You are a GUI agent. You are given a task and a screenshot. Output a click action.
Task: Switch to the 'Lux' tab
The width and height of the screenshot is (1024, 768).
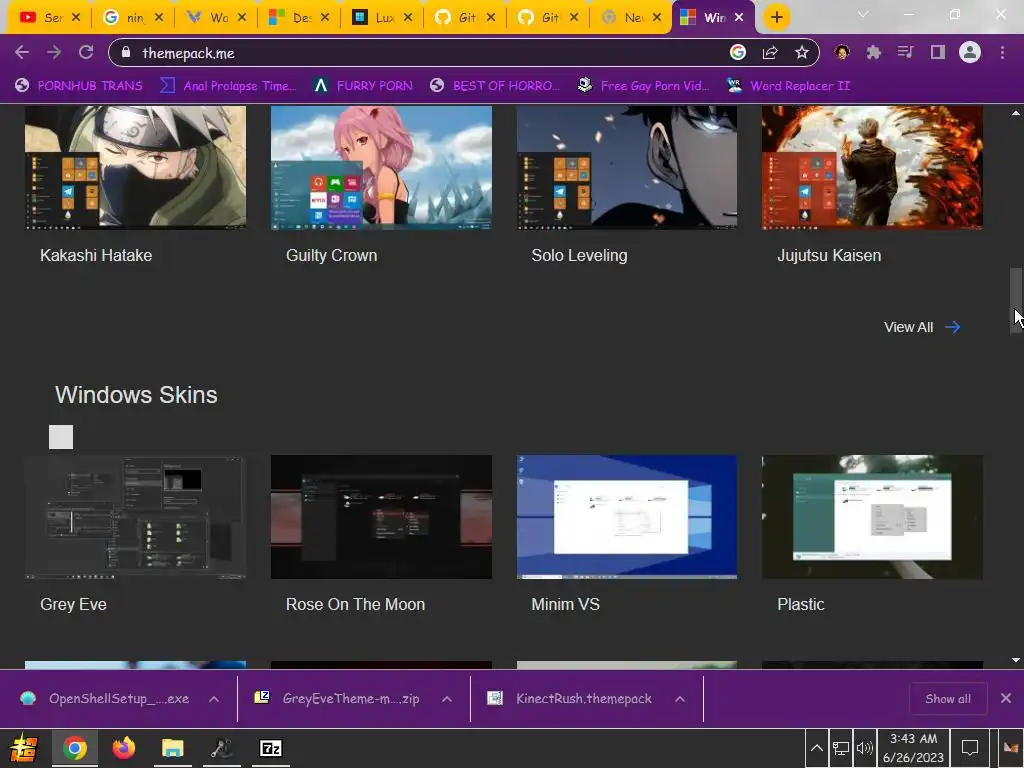pos(381,18)
